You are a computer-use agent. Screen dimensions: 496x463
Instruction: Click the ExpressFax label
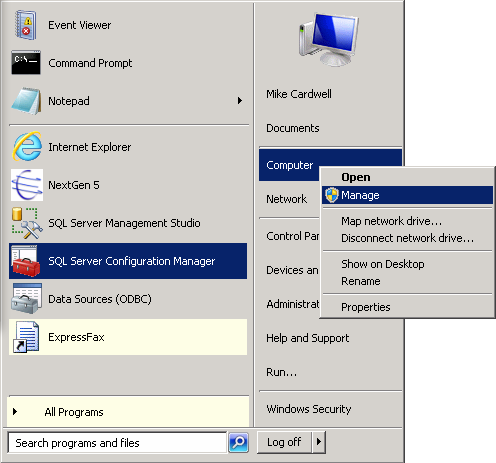pos(76,337)
